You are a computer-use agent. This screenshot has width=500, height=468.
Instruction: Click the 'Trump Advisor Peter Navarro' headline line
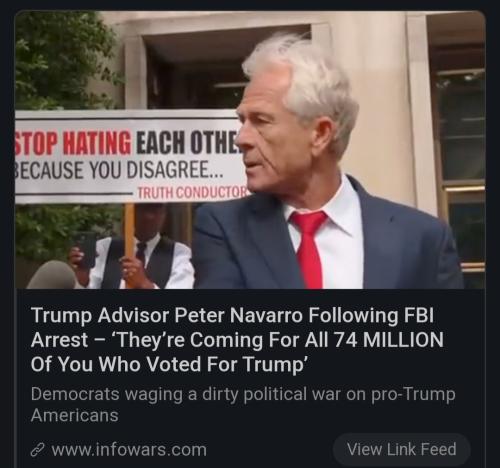point(167,315)
